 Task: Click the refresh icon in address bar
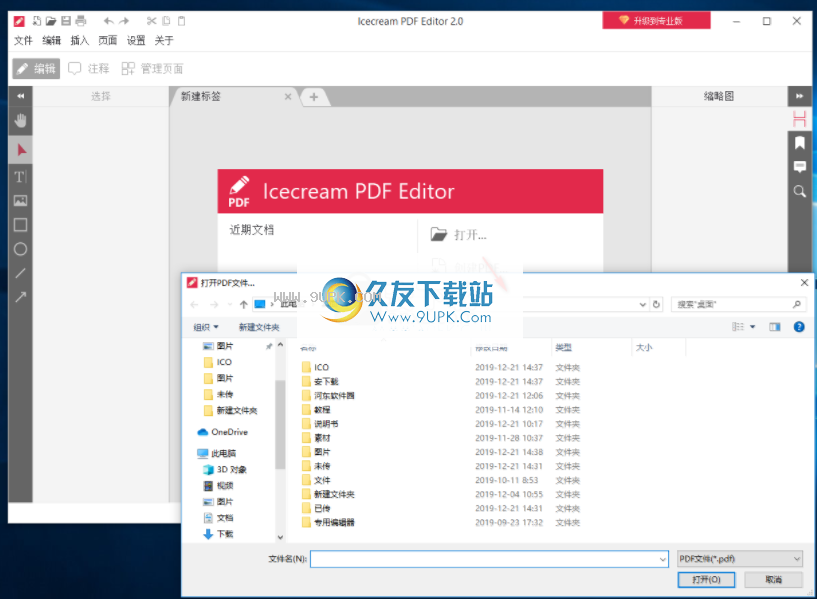click(x=657, y=304)
